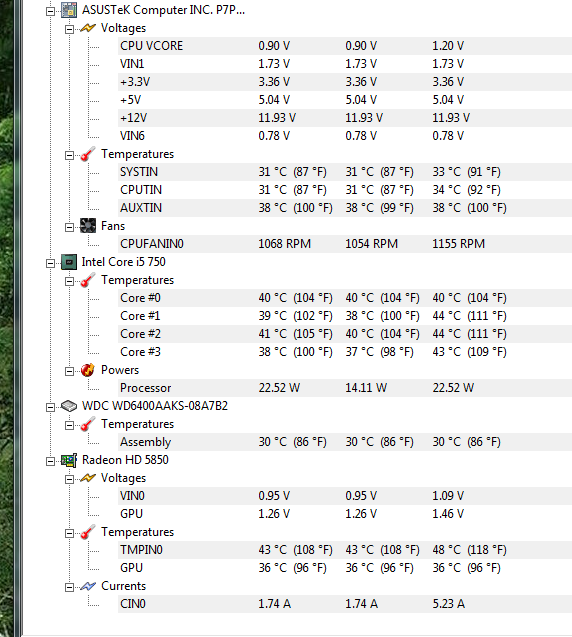Click the 5.23 A max current value

448,604
